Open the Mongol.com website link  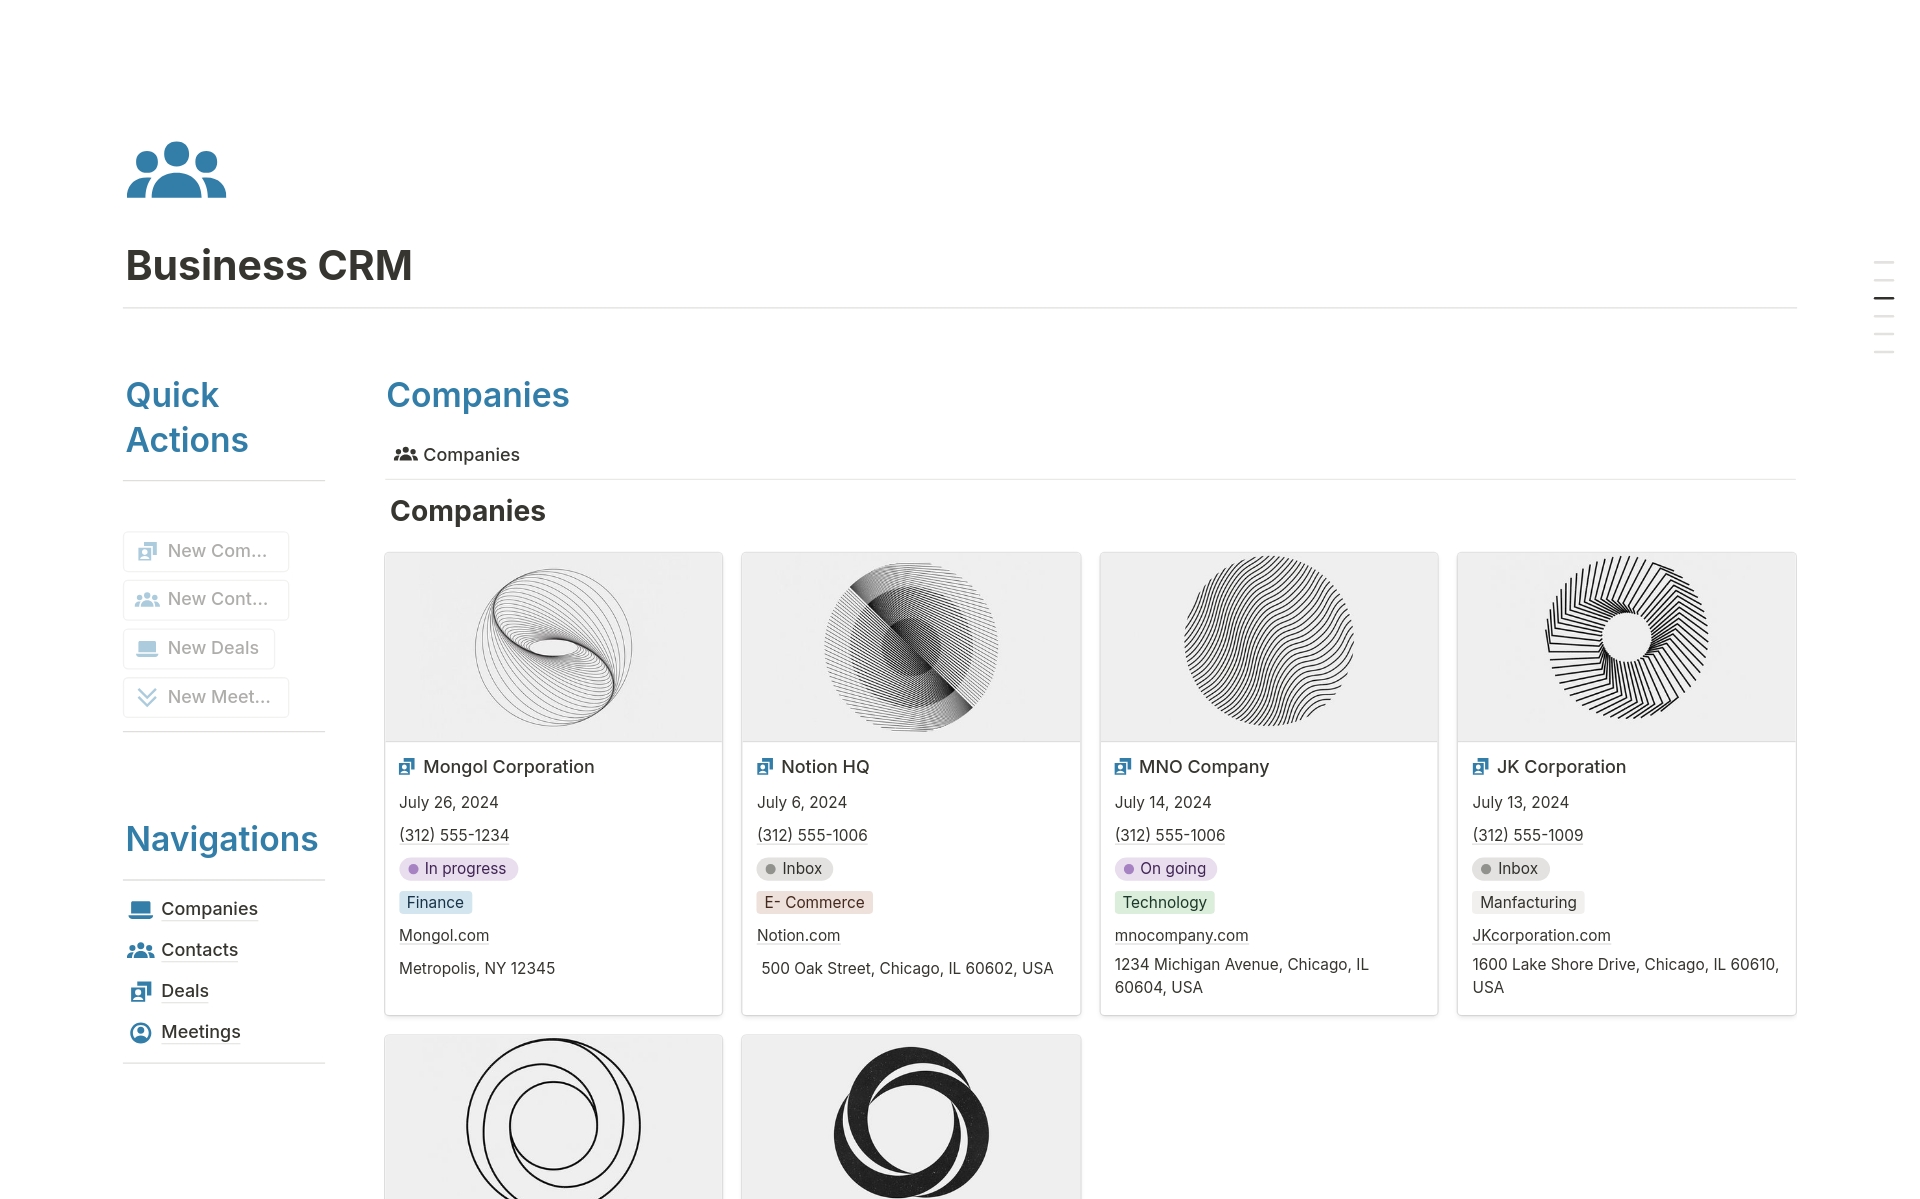coord(444,935)
